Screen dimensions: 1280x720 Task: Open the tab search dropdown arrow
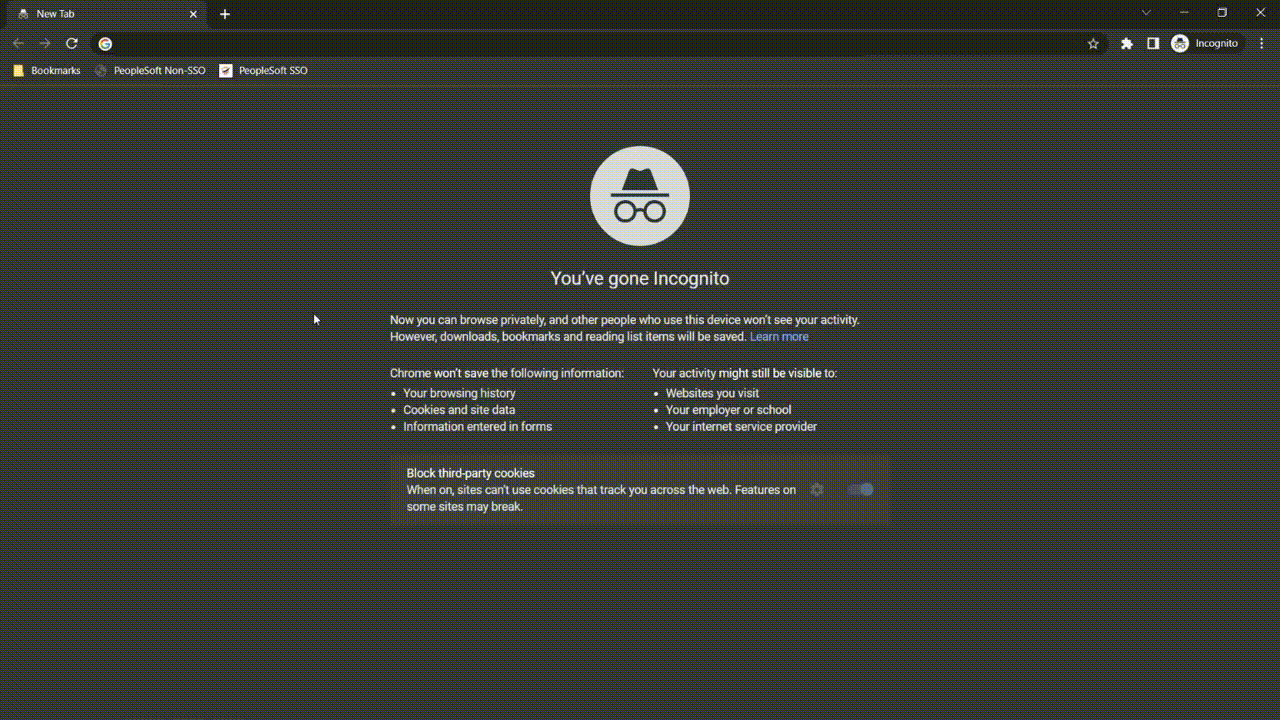(x=1146, y=13)
